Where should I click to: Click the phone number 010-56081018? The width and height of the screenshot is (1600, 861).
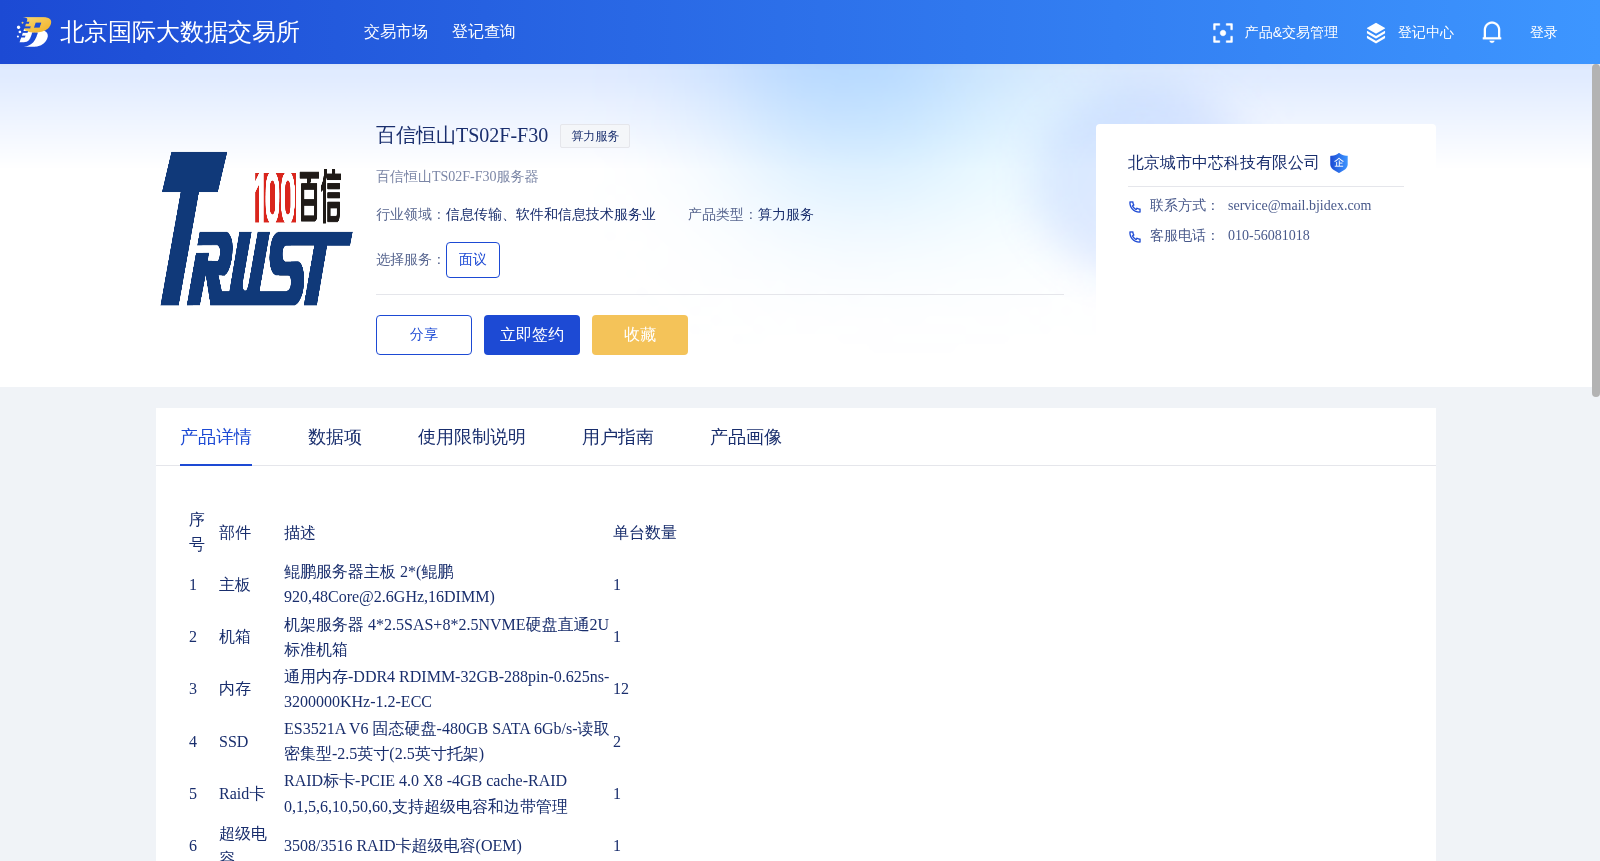tap(1268, 235)
